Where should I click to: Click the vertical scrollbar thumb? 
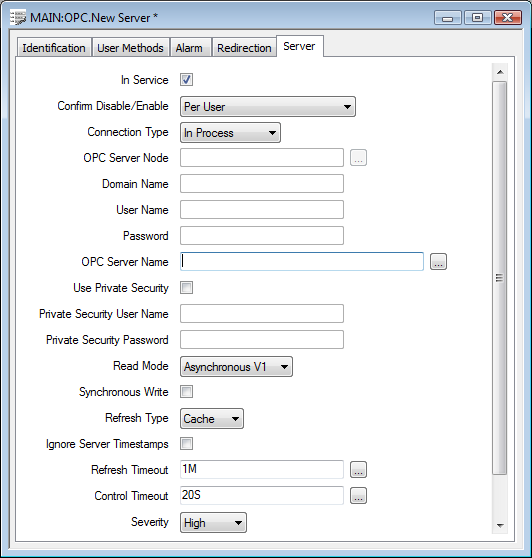(500, 278)
